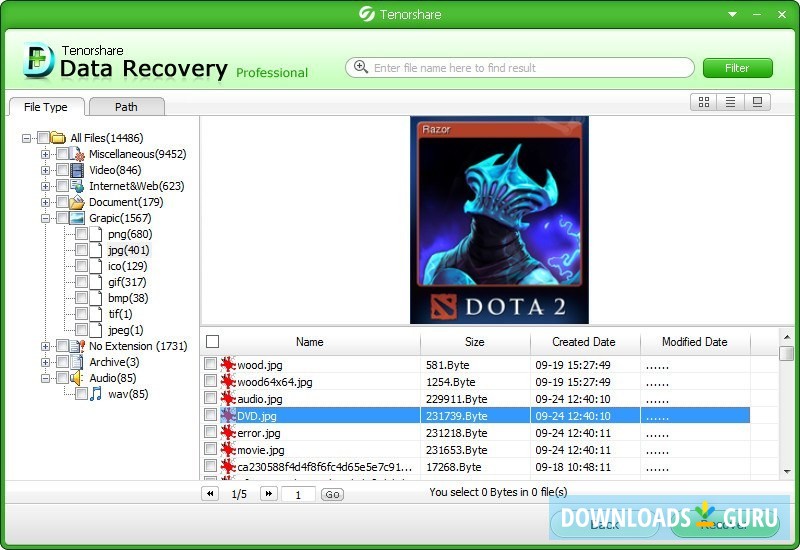Click the audio.jpg file icon

(x=228, y=398)
